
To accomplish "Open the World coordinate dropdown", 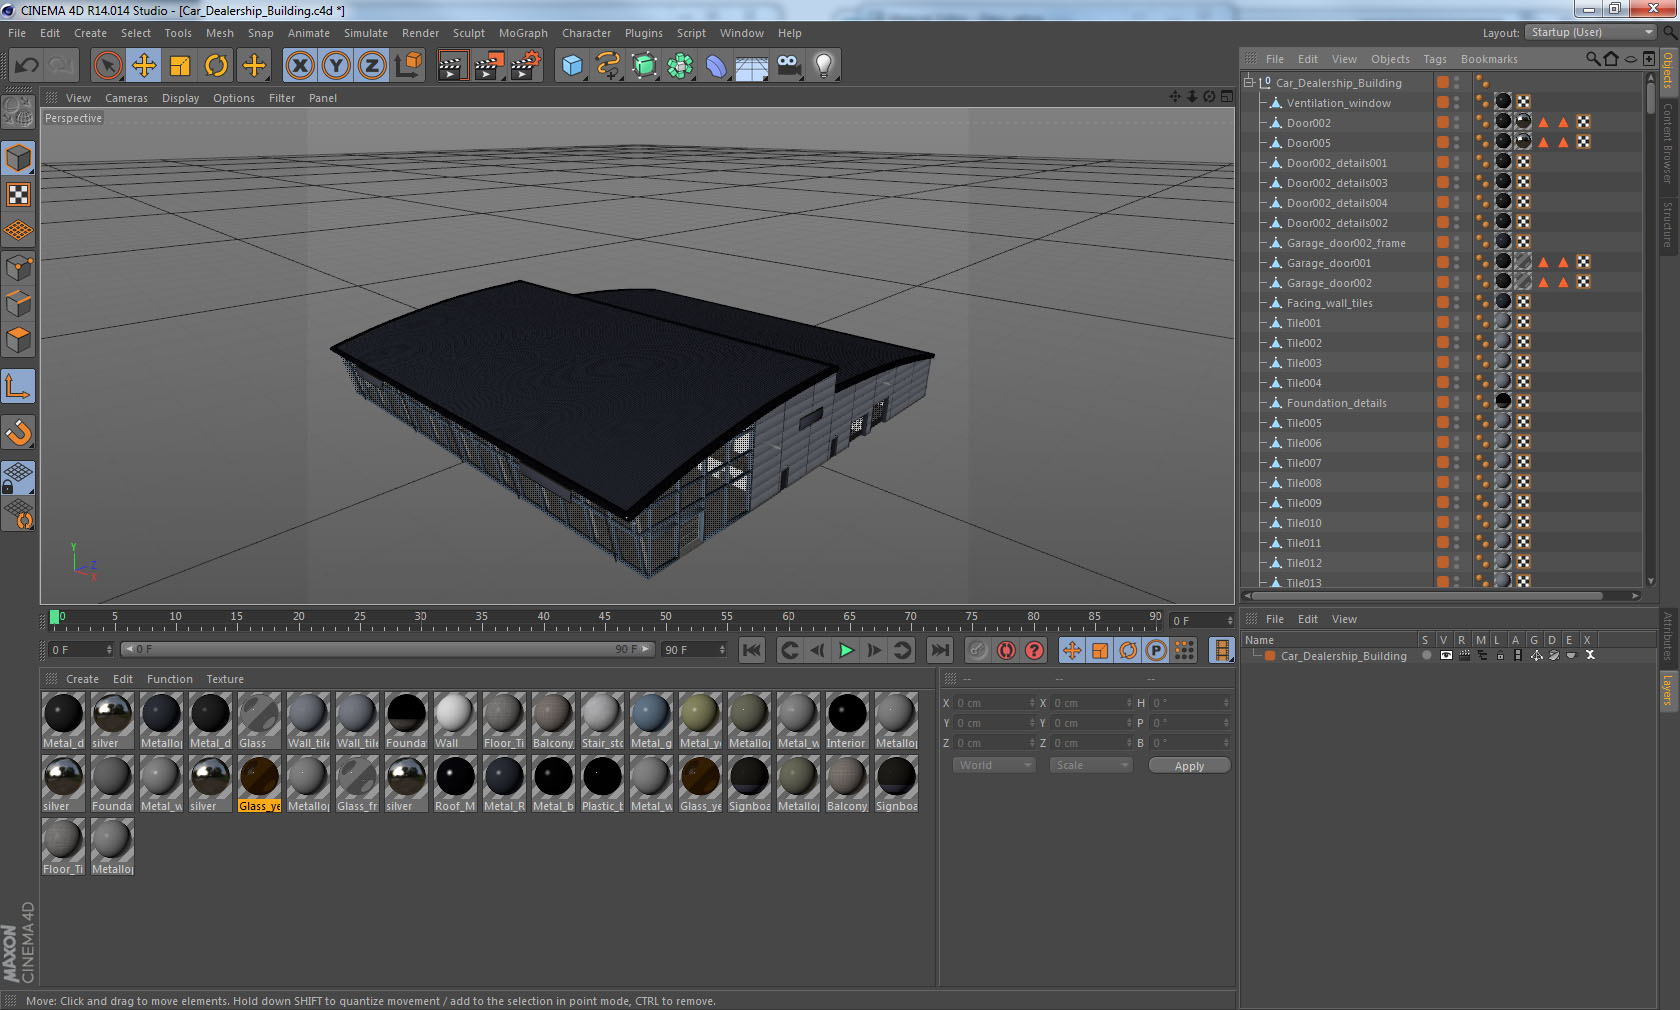I will (x=994, y=765).
